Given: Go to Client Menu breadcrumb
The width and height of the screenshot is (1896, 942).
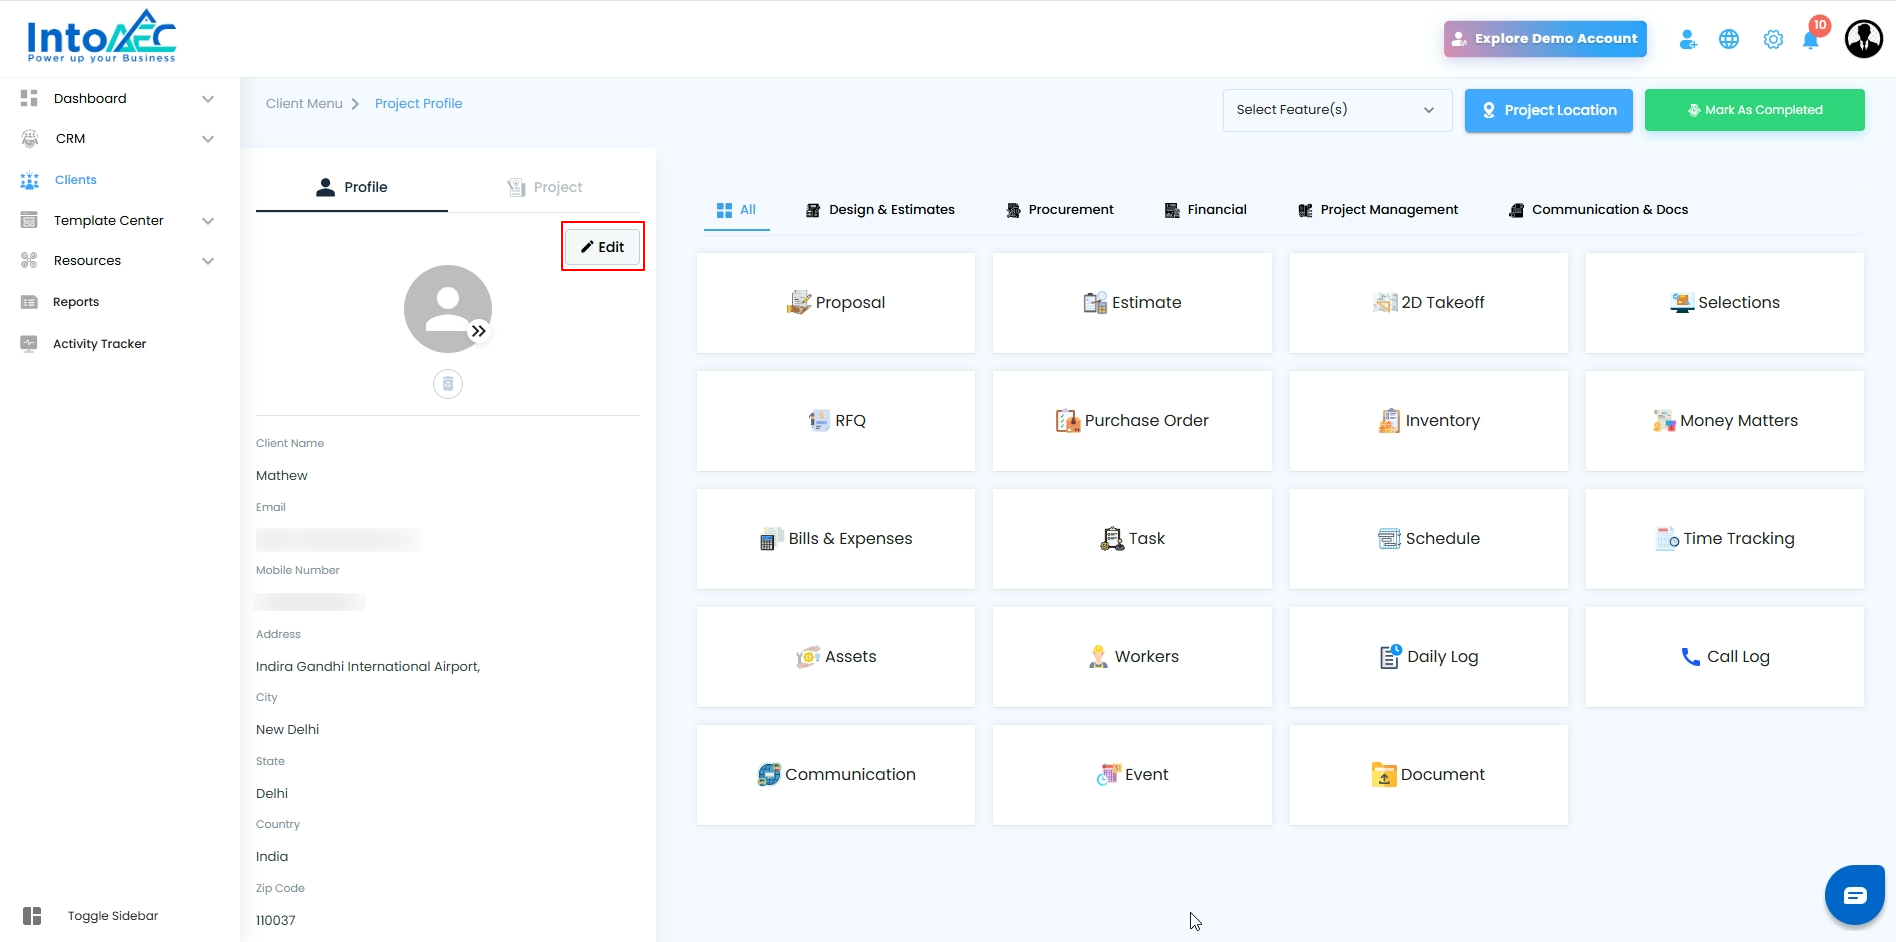Looking at the screenshot, I should pyautogui.click(x=304, y=104).
